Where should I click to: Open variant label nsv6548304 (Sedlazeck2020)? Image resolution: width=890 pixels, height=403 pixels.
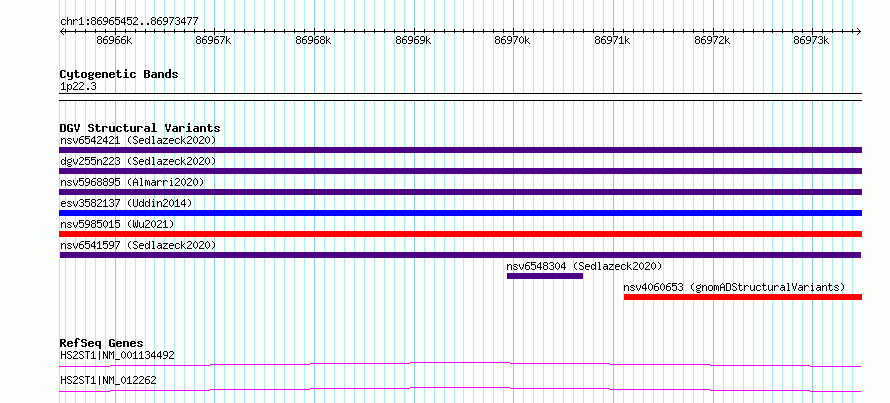pos(585,266)
